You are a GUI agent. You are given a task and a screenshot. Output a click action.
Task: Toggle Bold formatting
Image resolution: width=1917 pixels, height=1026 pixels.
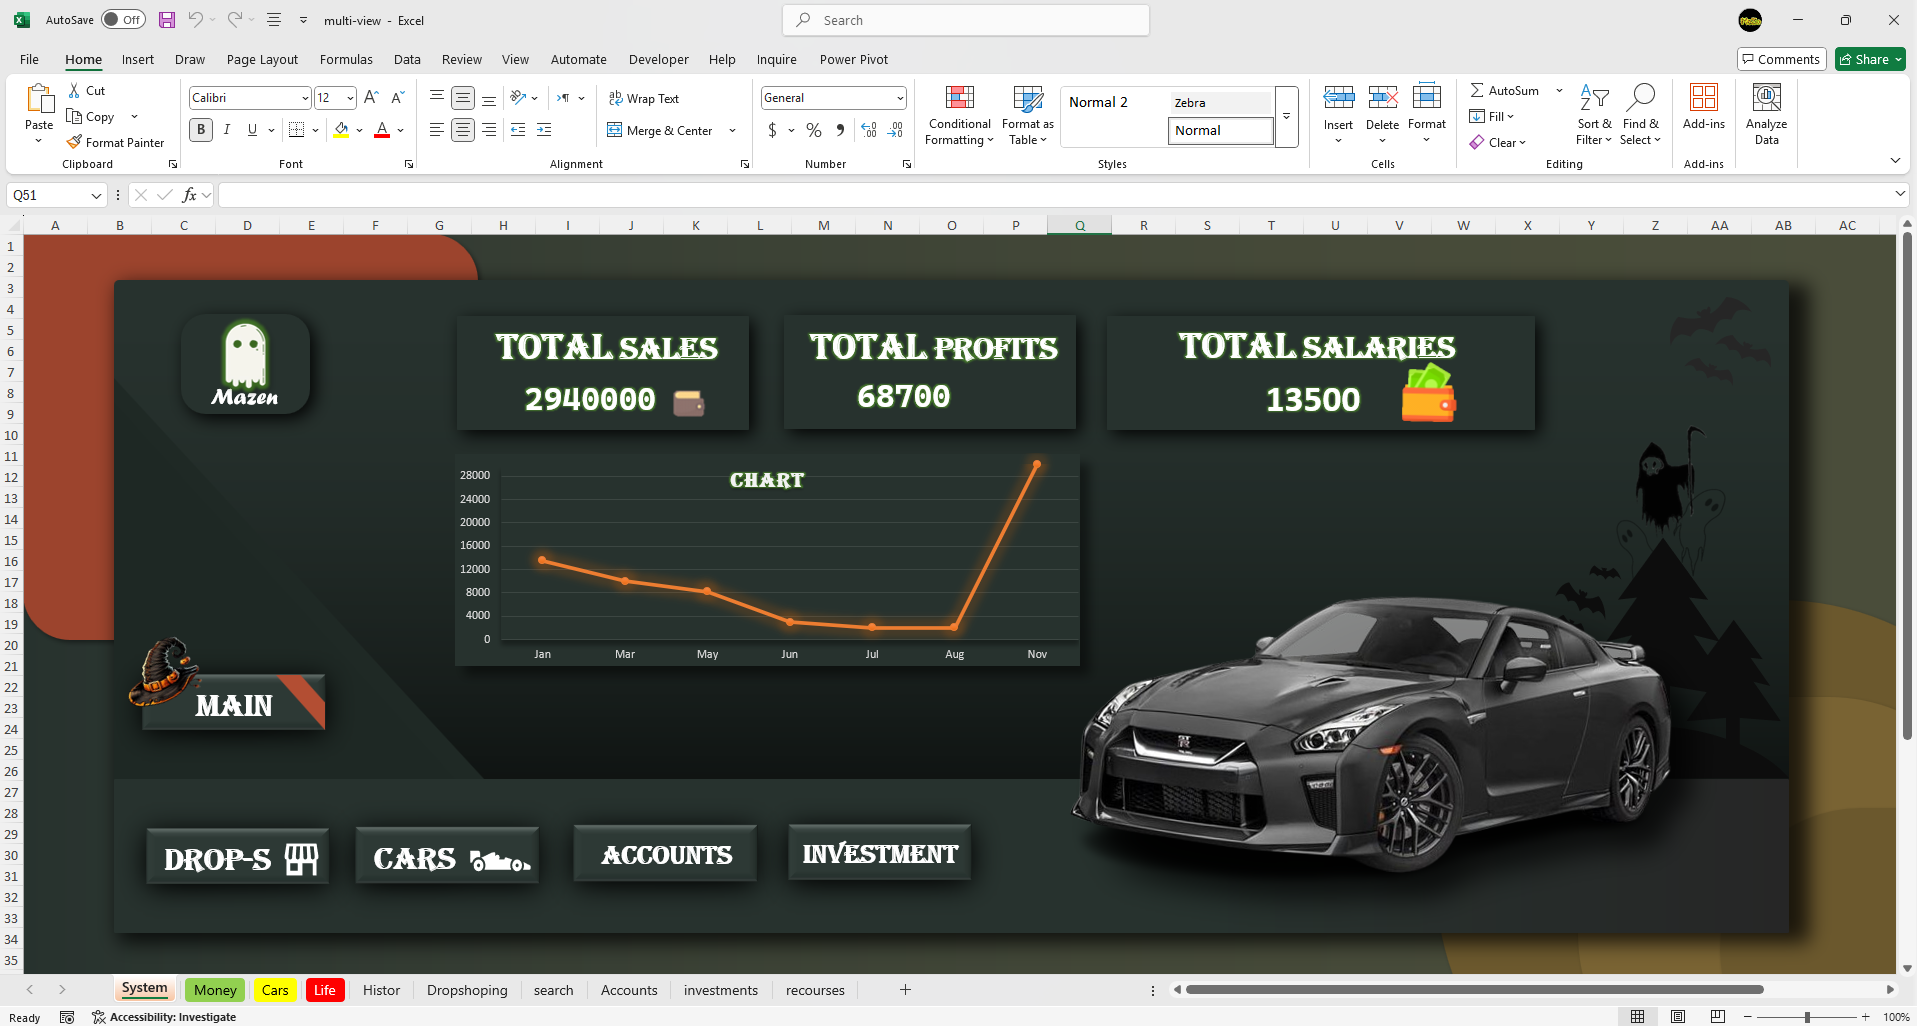click(x=201, y=130)
